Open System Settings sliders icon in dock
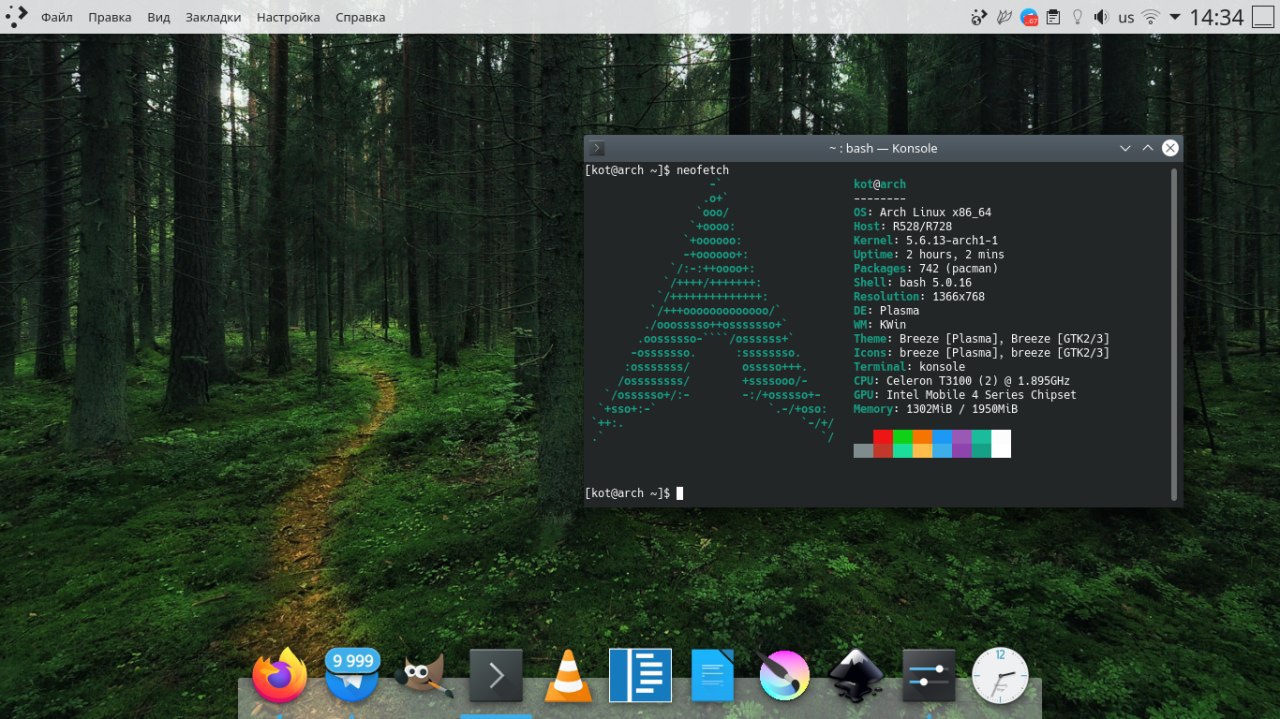 pyautogui.click(x=929, y=676)
